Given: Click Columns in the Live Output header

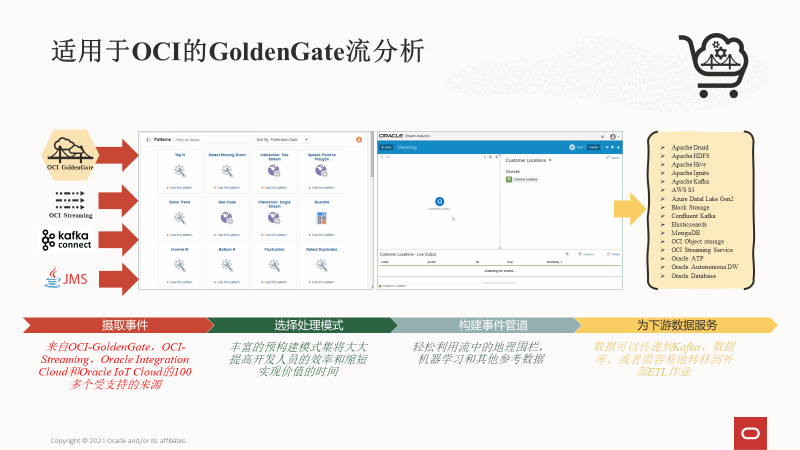Looking at the screenshot, I should [586, 254].
